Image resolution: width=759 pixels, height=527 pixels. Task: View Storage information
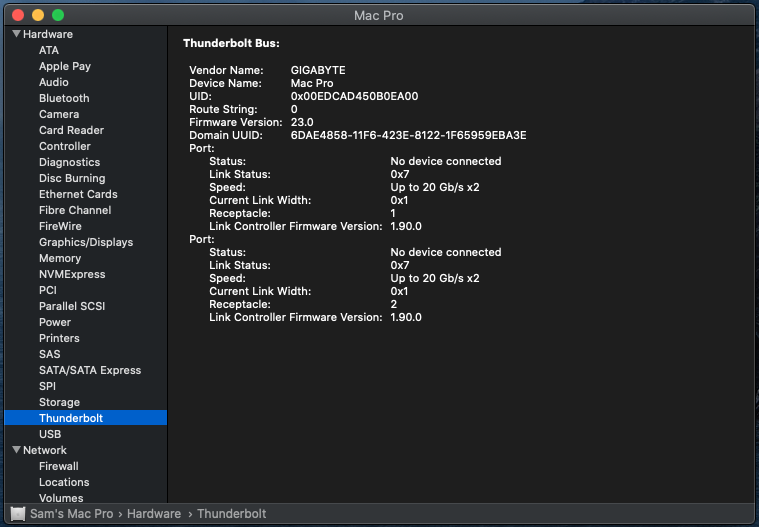(59, 402)
